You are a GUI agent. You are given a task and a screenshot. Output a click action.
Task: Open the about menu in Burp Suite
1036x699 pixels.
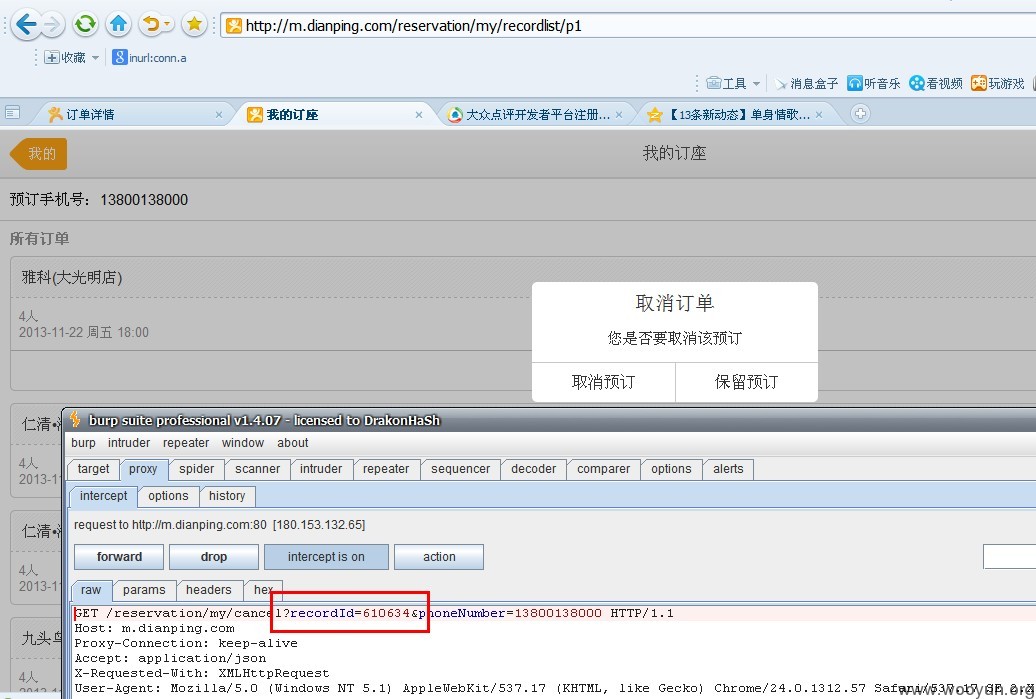click(x=293, y=443)
